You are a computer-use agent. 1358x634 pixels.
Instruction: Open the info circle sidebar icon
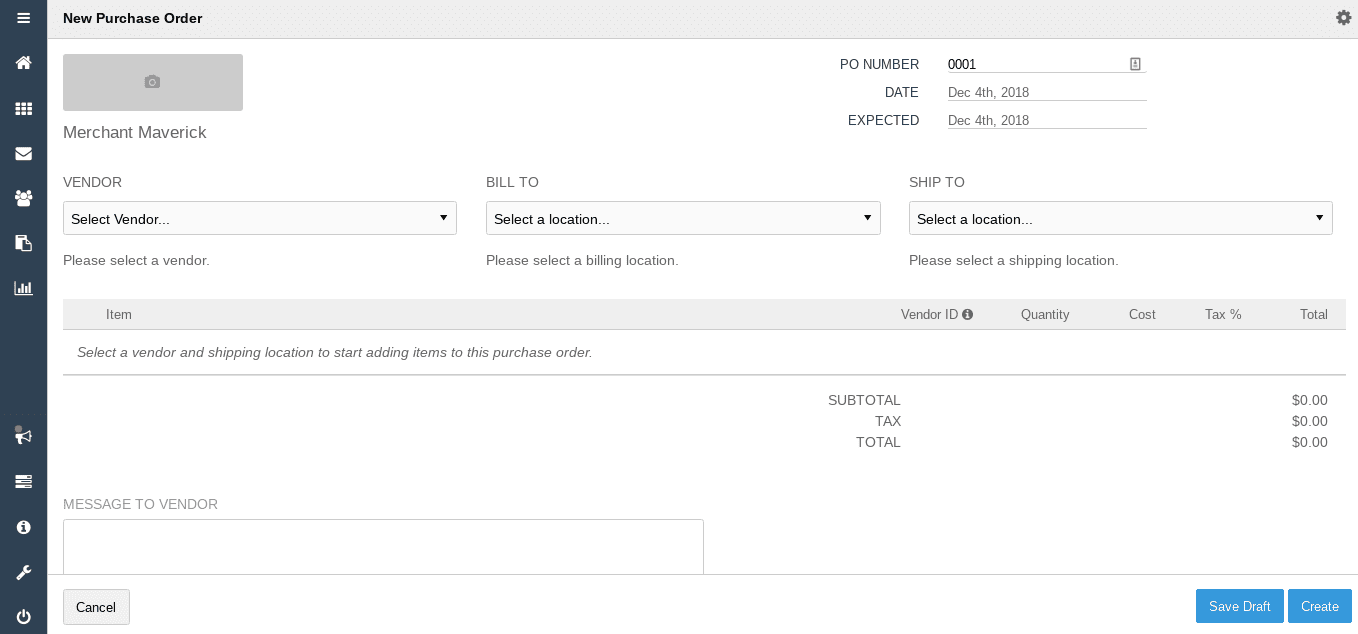tap(23, 527)
